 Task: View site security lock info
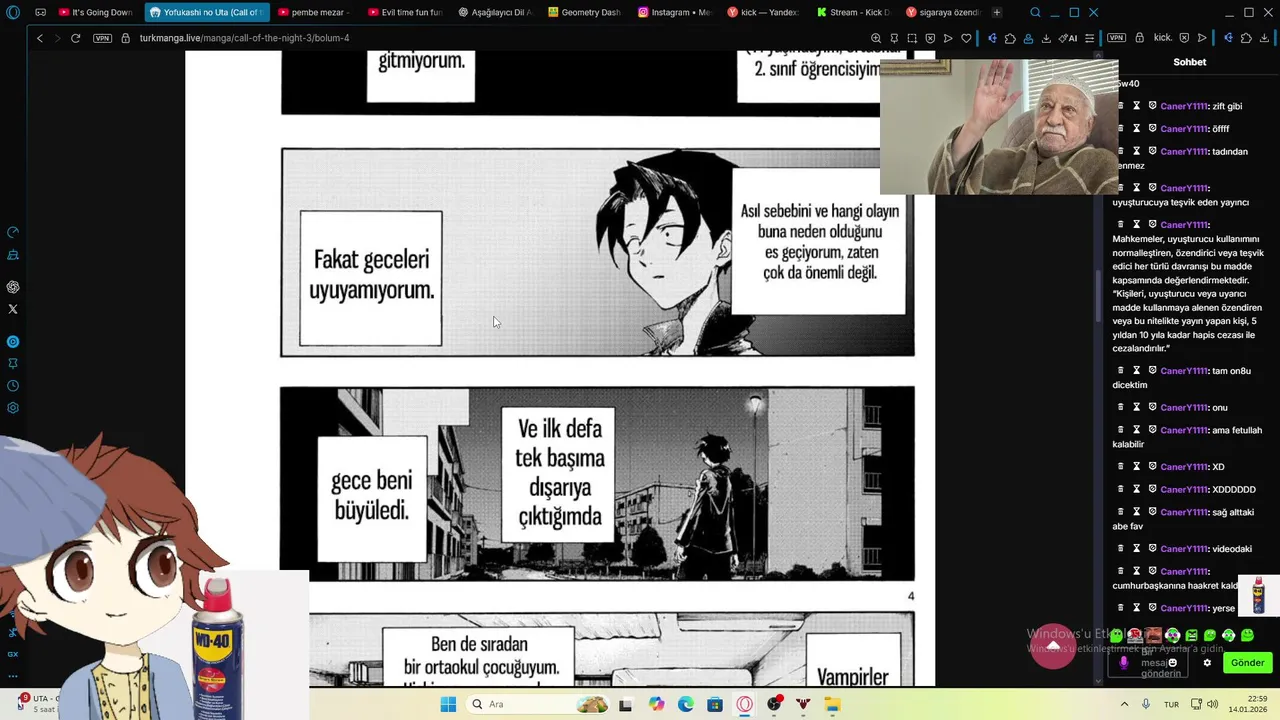click(x=126, y=38)
